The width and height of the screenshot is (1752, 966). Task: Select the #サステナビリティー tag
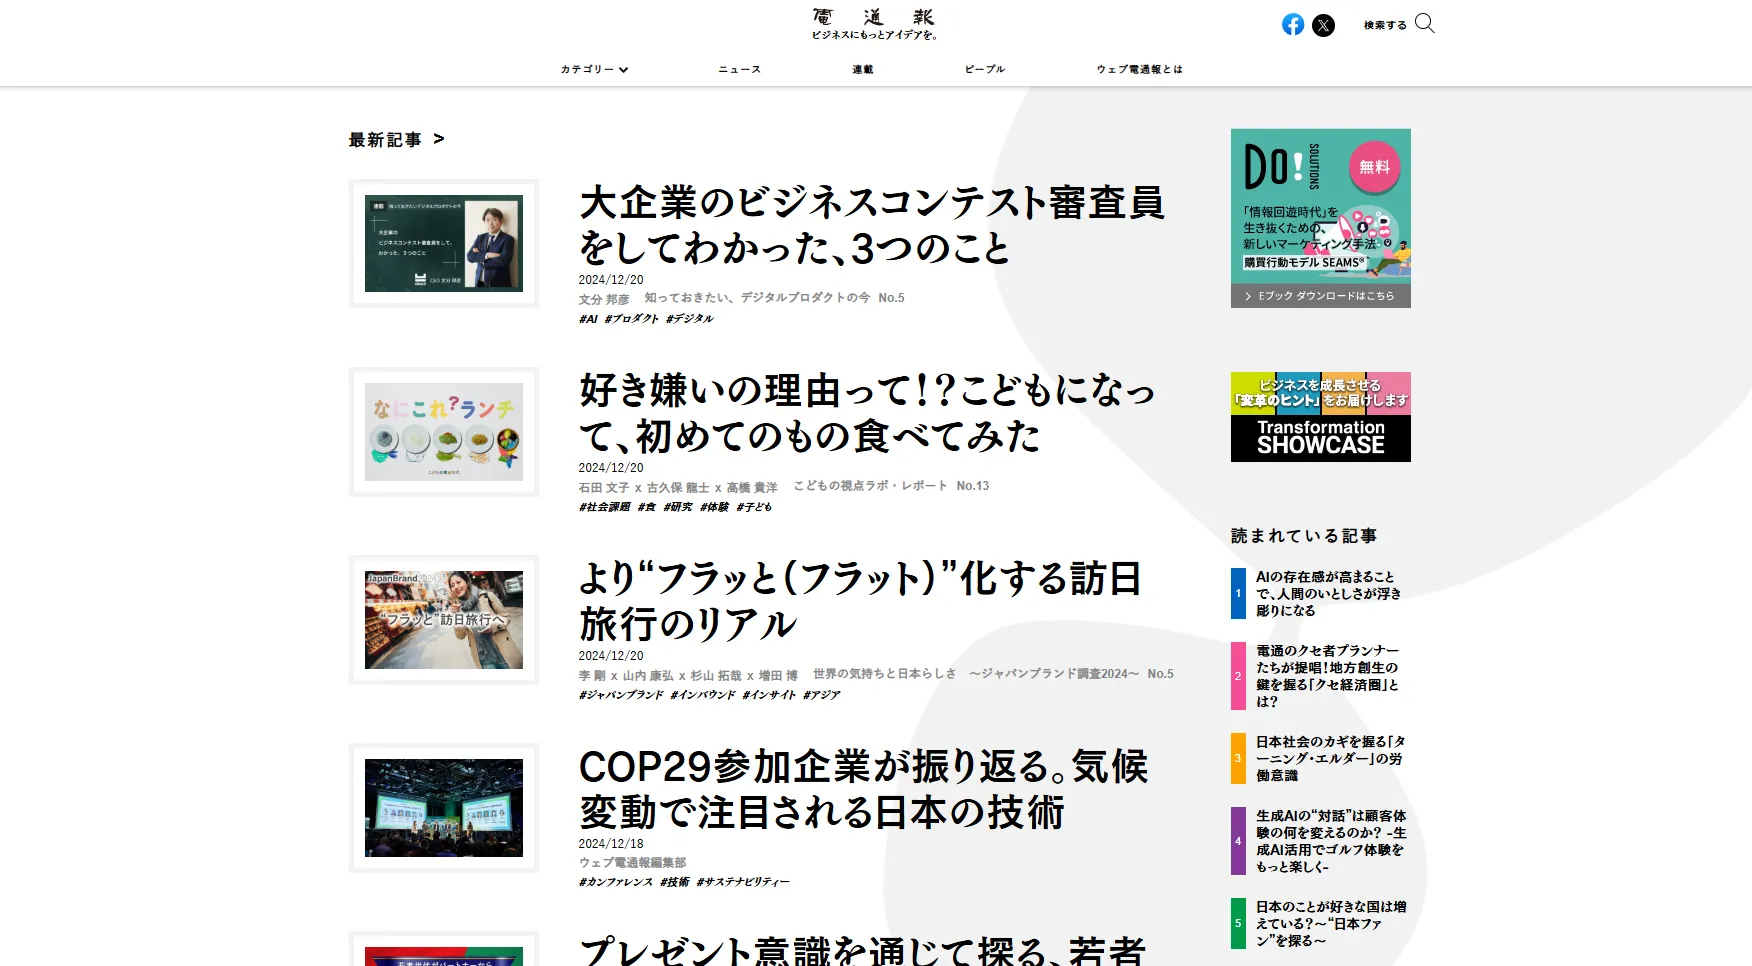click(743, 882)
